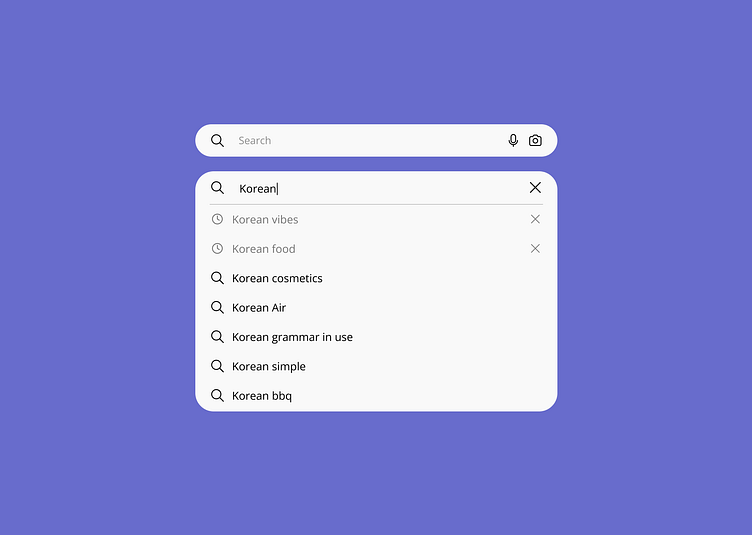Click magnifier icon beside typed Korean
This screenshot has height=535, width=752.
click(x=217, y=188)
